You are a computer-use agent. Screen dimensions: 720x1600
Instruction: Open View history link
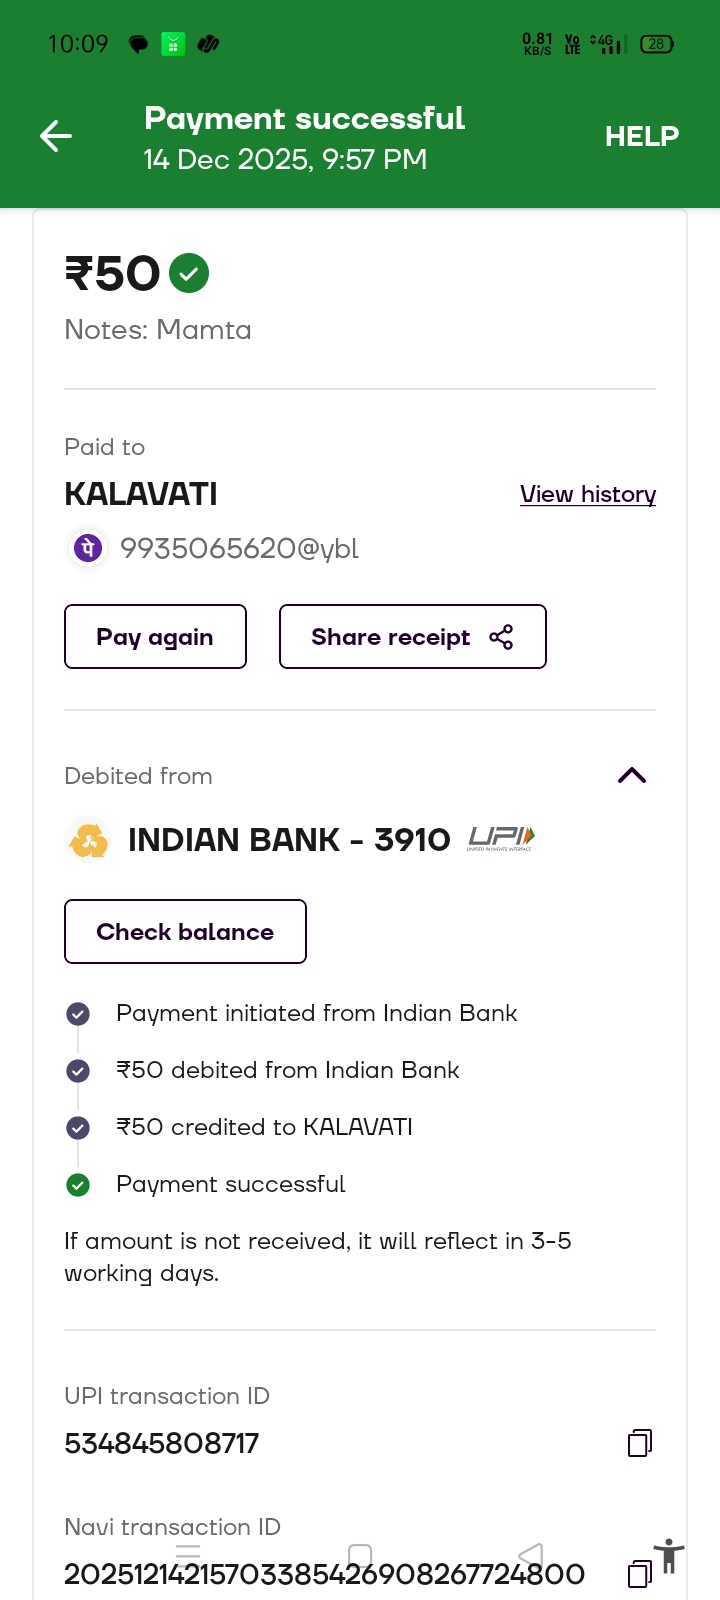[588, 494]
